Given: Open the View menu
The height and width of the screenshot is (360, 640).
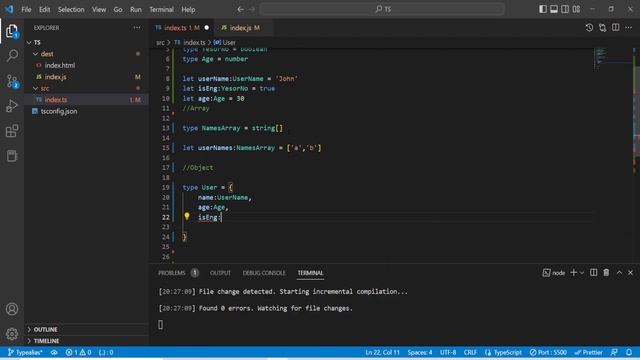Looking at the screenshot, I should 99,9.
